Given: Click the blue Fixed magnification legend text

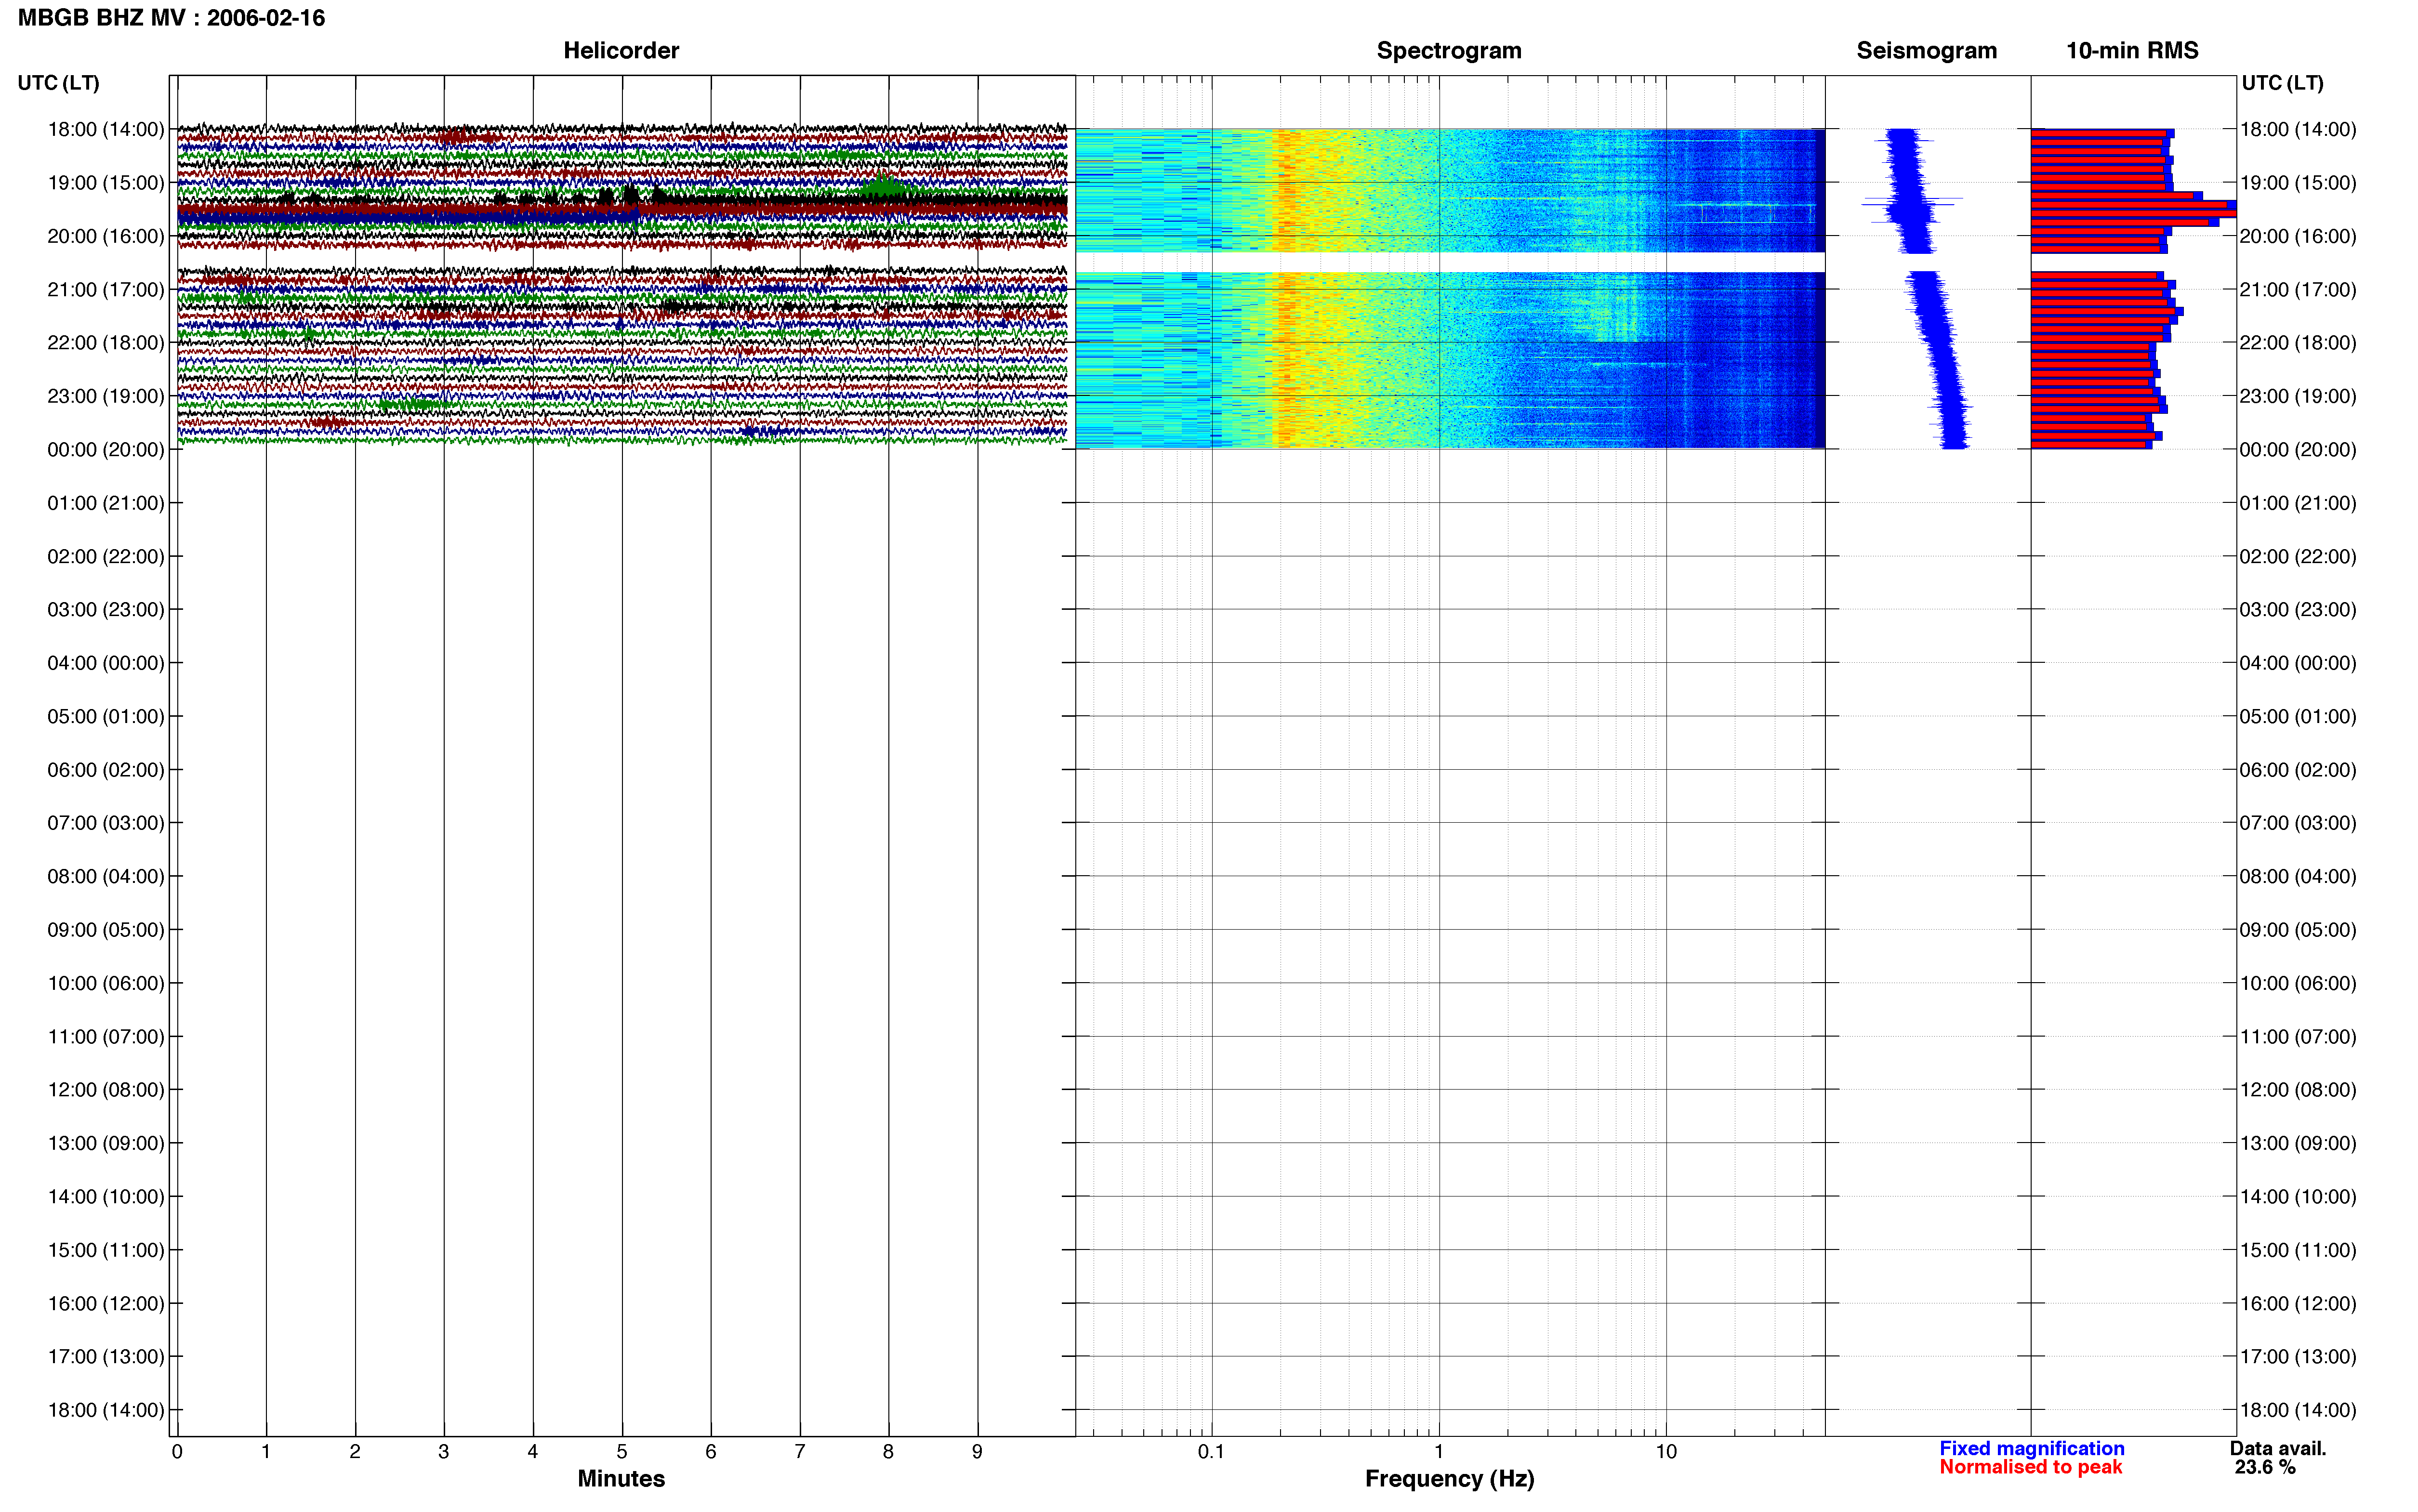Looking at the screenshot, I should pos(2032,1449).
